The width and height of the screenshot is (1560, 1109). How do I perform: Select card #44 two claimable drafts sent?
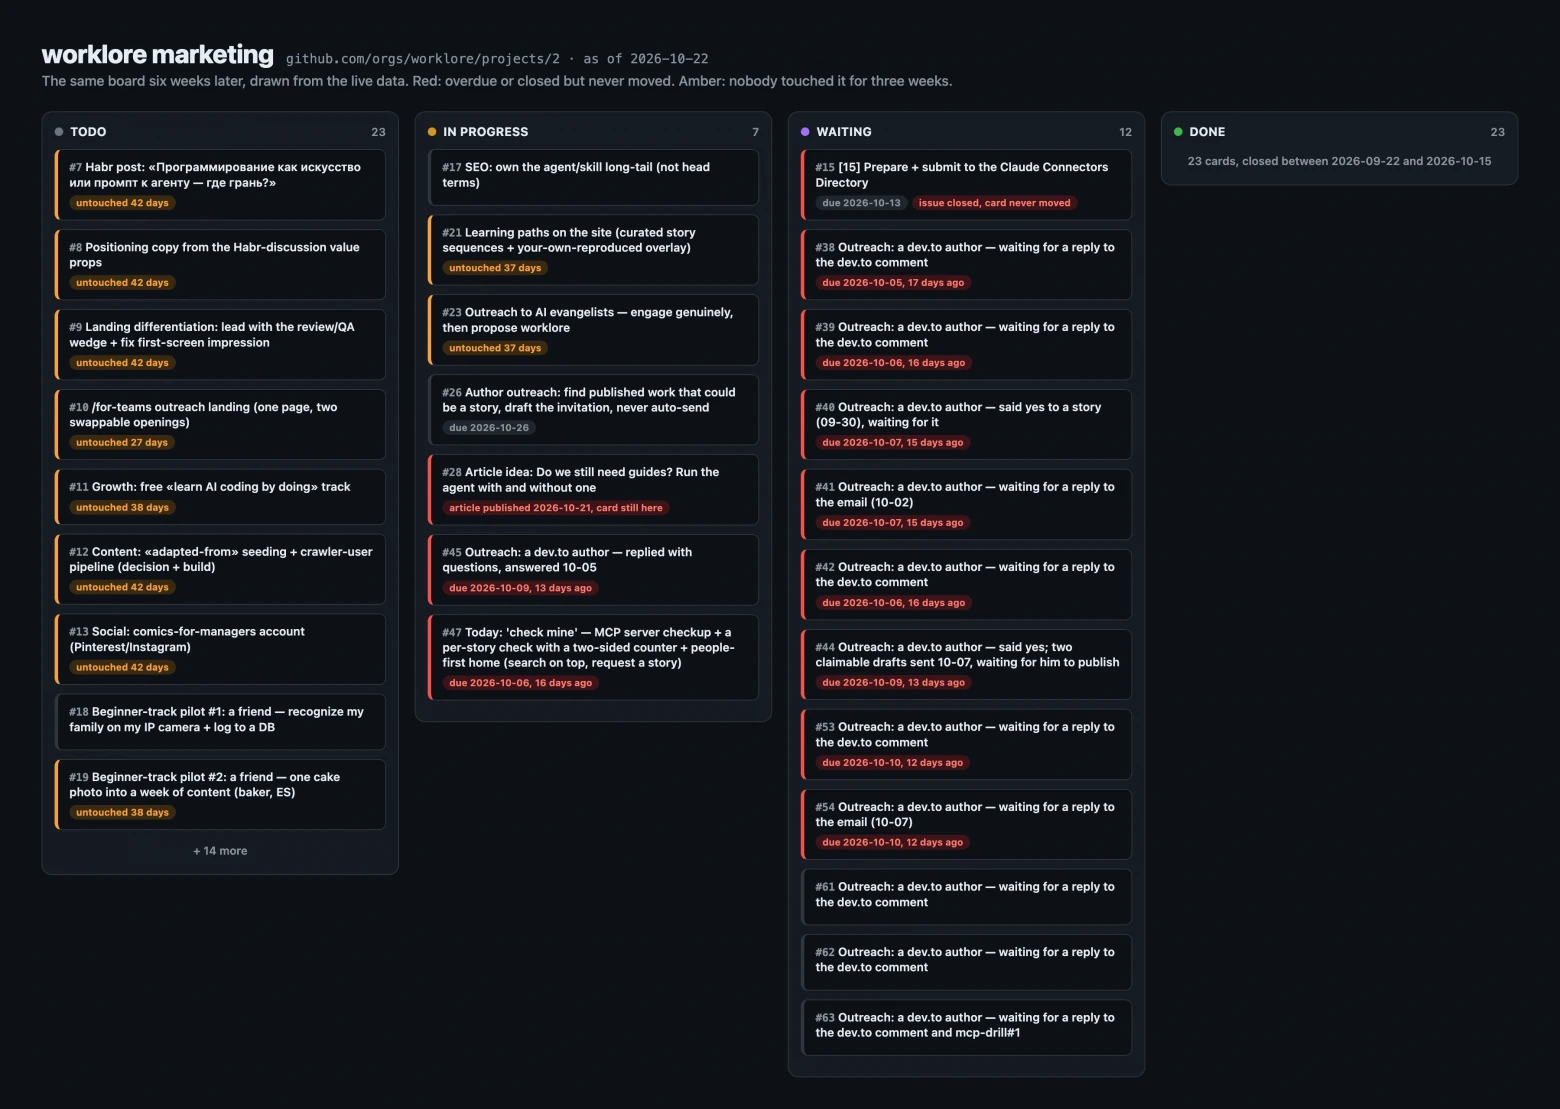tap(966, 665)
